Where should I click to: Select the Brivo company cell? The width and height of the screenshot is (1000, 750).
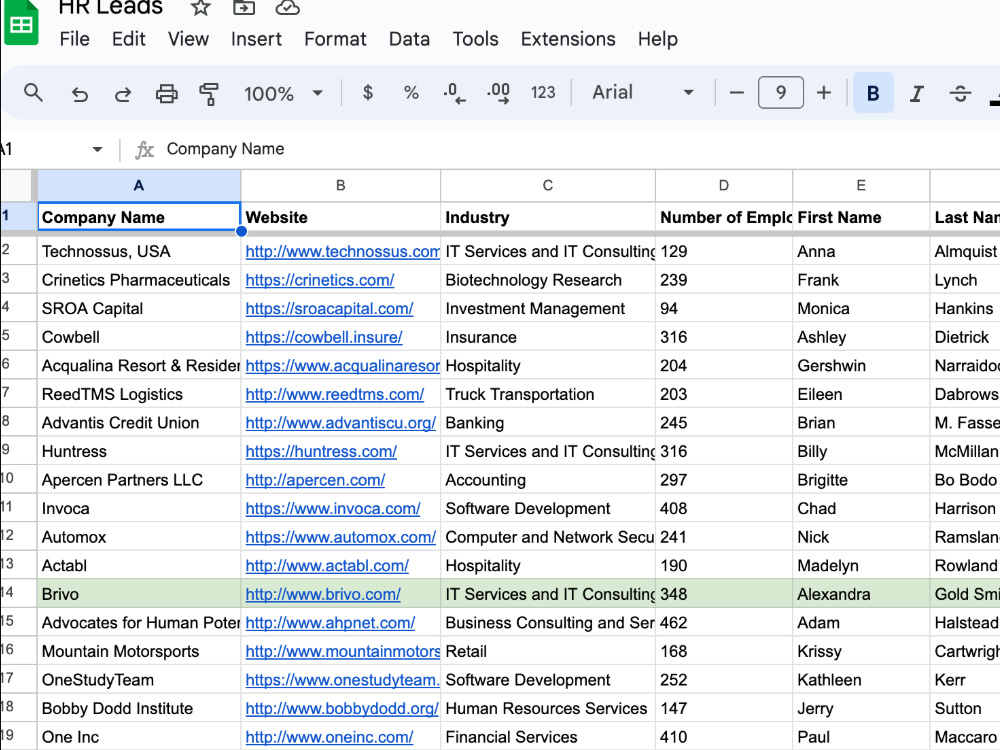139,594
